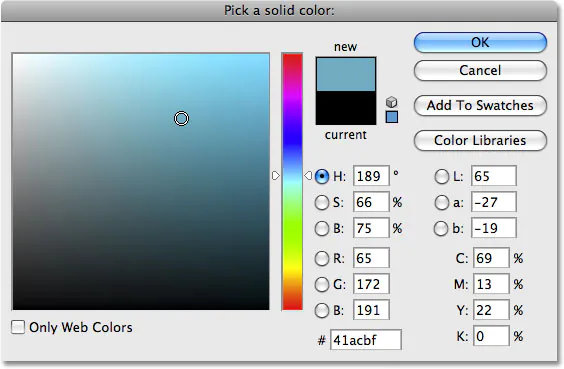Viewport: 564px width, 369px height.
Task: Select the G green radio button
Action: 322,284
